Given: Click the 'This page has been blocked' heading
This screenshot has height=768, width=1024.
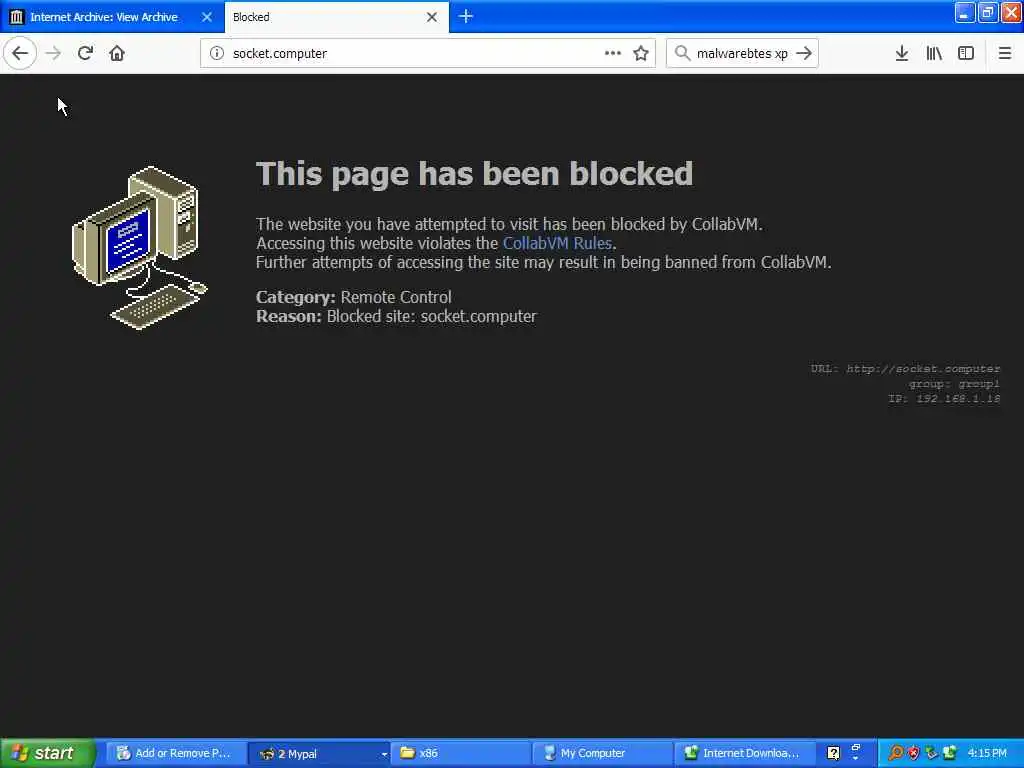Looking at the screenshot, I should point(474,174).
